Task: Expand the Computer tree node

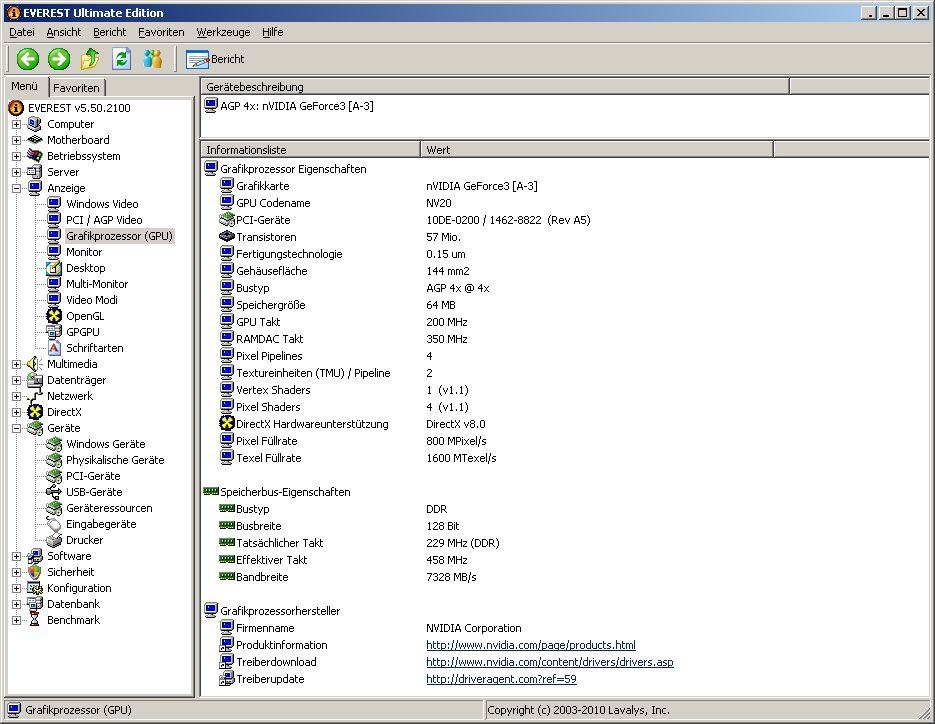Action: [17, 124]
